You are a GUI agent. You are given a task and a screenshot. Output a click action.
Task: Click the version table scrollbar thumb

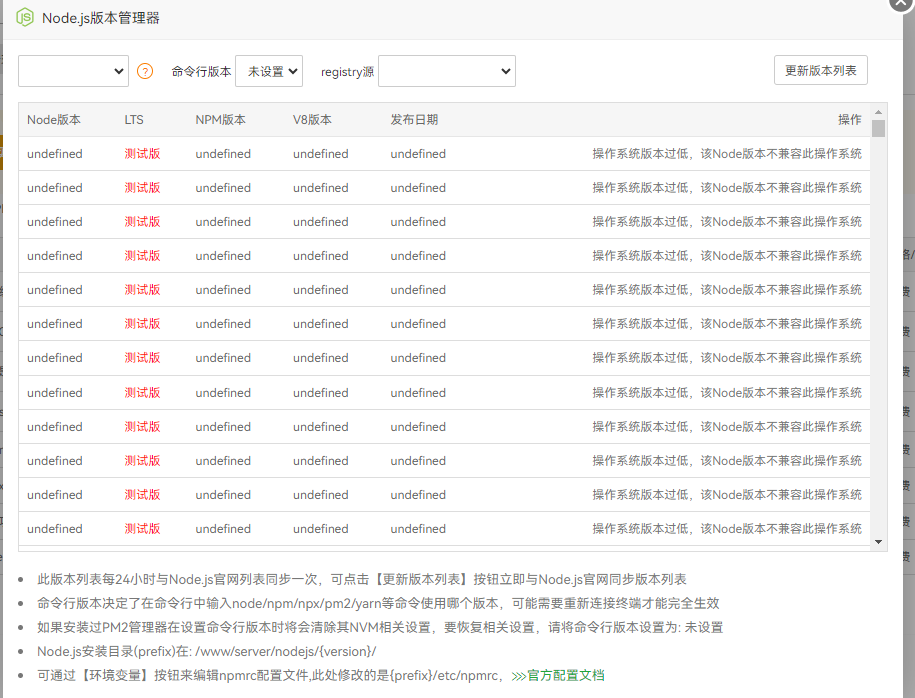[878, 128]
